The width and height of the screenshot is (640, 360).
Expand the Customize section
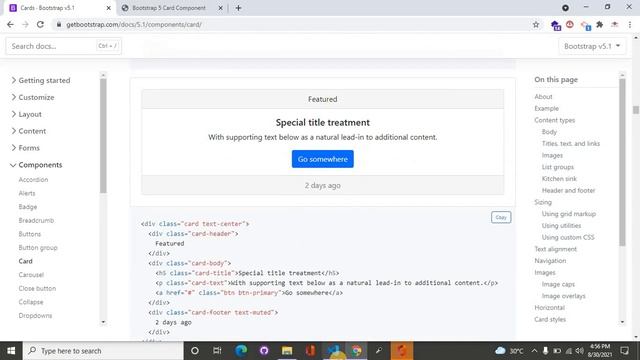click(33, 97)
